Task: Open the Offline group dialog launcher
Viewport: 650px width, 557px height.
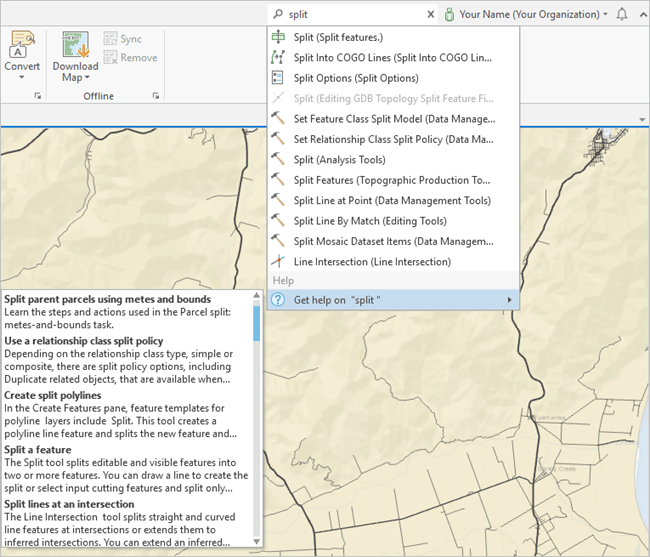Action: 156,96
